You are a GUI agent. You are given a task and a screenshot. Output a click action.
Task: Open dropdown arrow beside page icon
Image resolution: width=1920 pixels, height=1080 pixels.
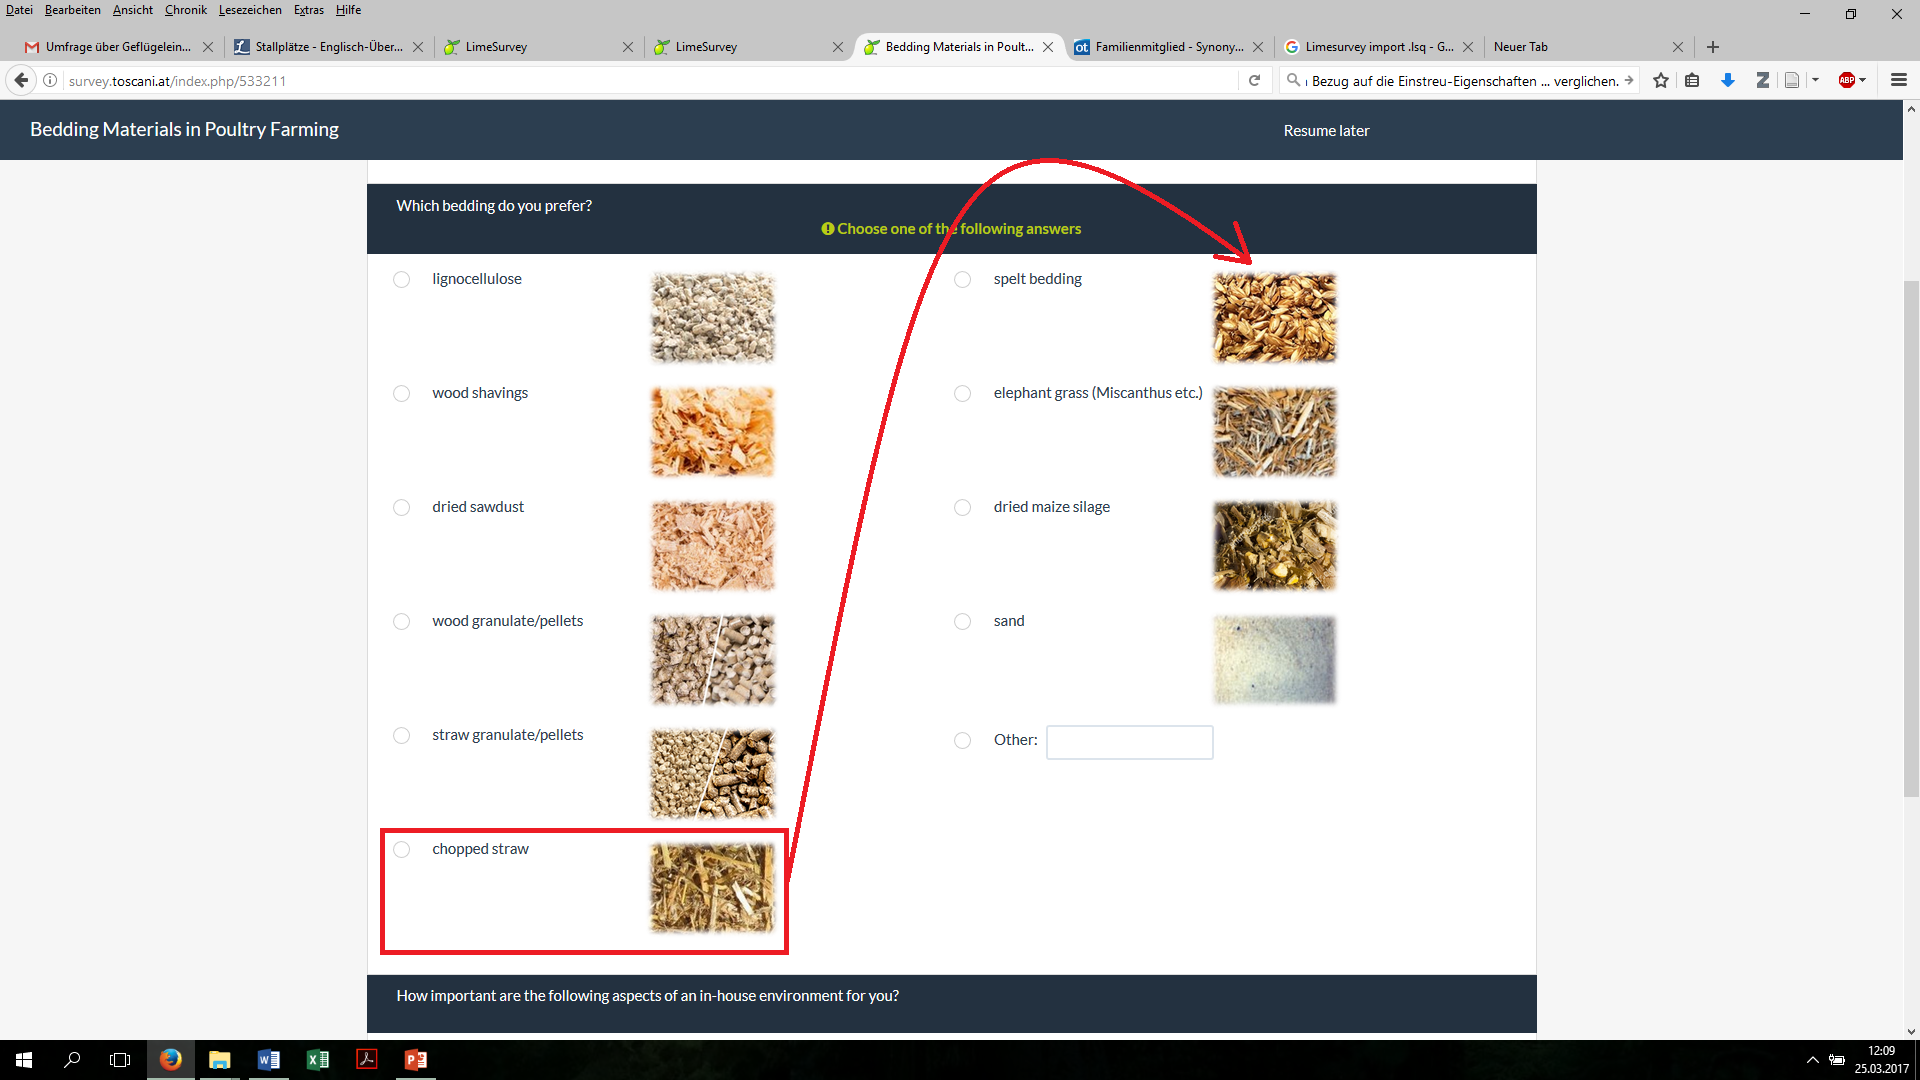click(1815, 80)
